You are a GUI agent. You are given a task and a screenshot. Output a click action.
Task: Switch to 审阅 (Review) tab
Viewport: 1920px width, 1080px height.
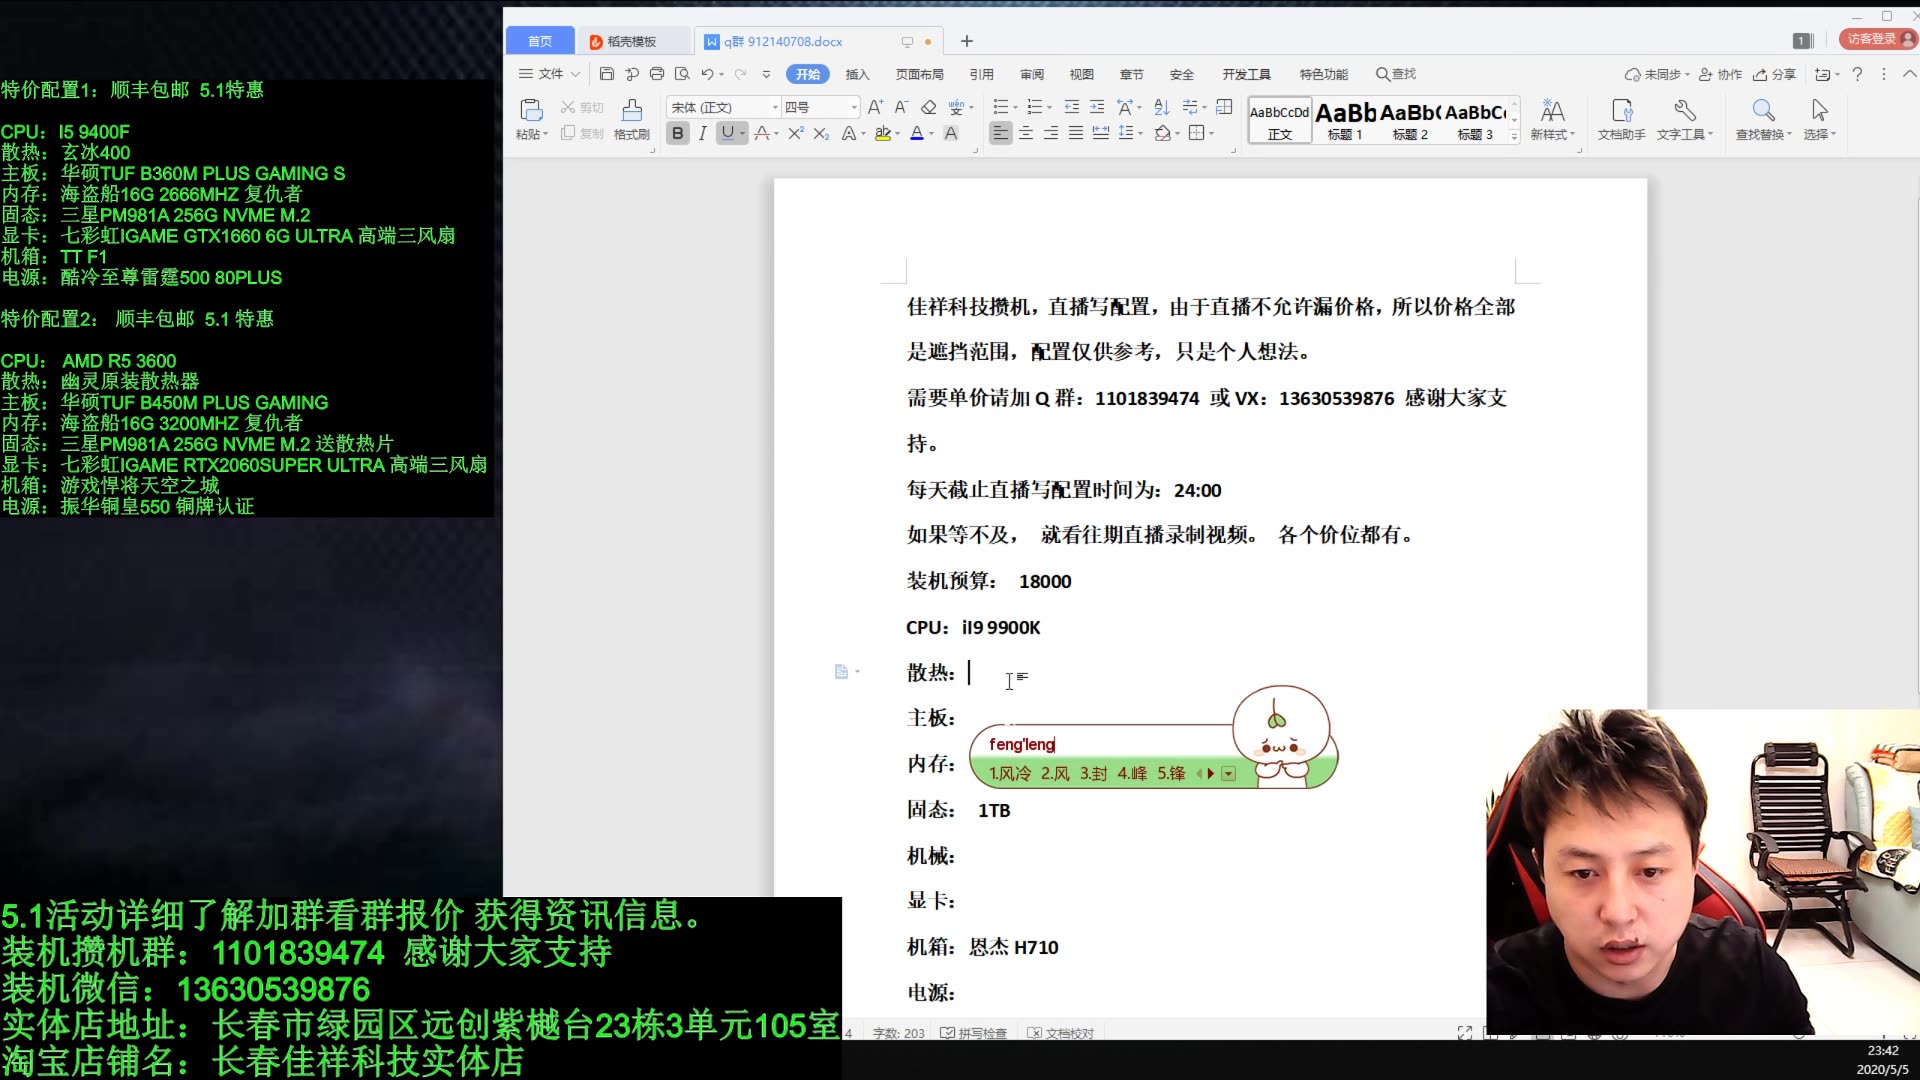tap(1031, 74)
